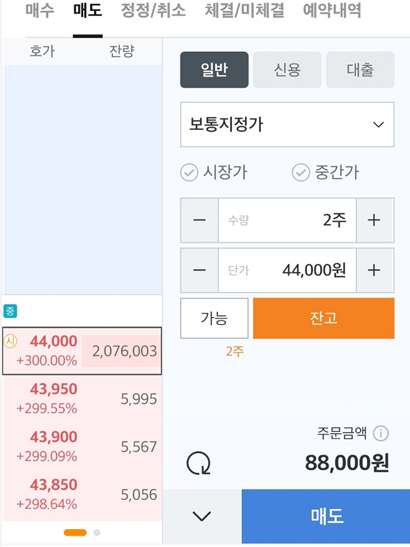Screen dimensions: 410x547
Task: Click the second page indicator dot
Action: tap(97, 532)
